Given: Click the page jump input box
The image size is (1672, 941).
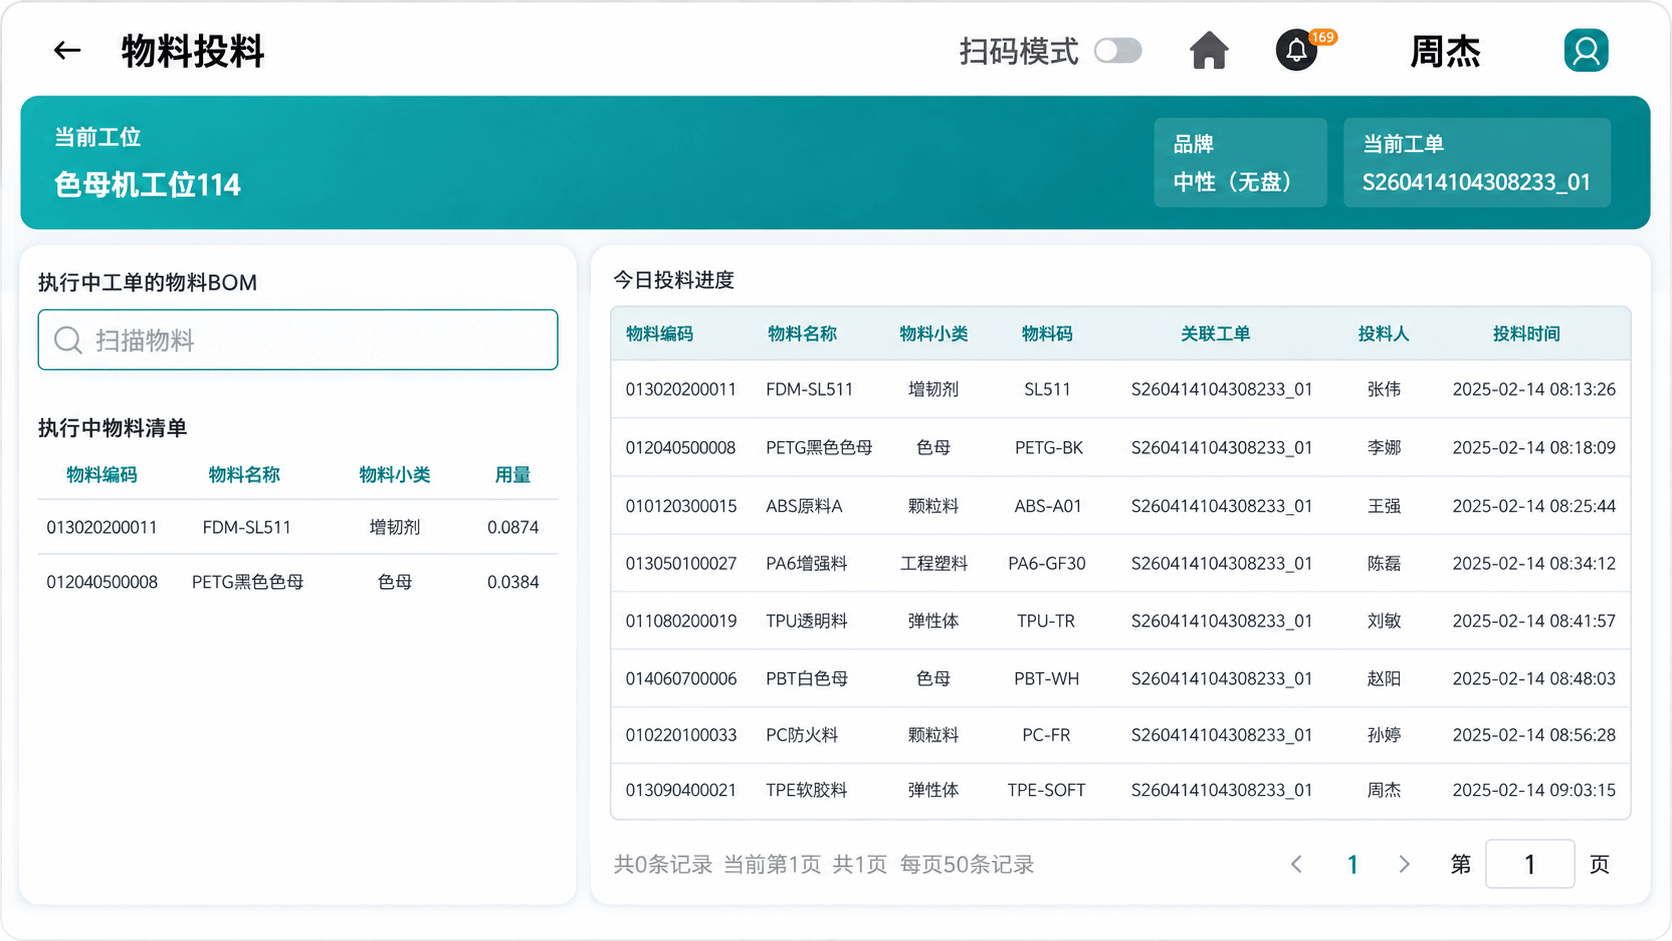Looking at the screenshot, I should coord(1530,864).
